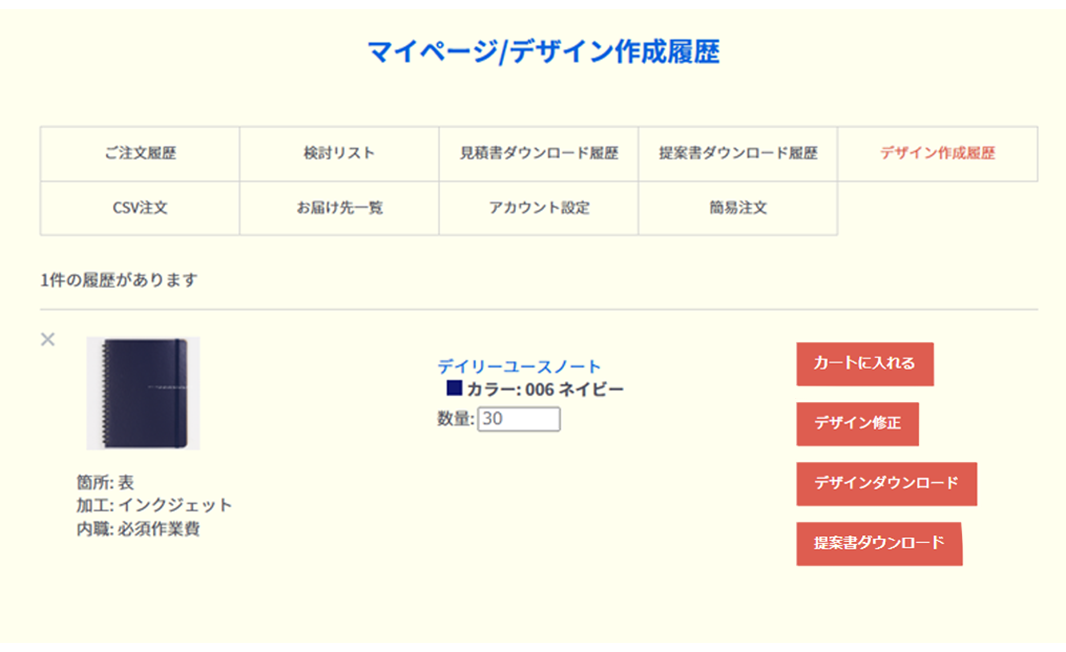1066x652 pixels.
Task: Switch to 検討リスト tab
Action: click(x=339, y=154)
